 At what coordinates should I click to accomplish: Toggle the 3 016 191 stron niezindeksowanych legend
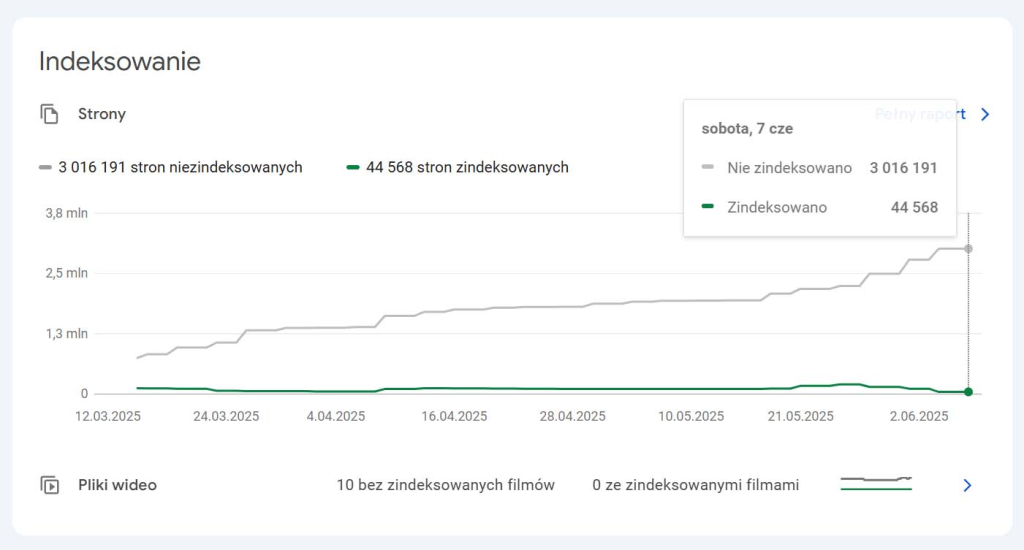180,167
